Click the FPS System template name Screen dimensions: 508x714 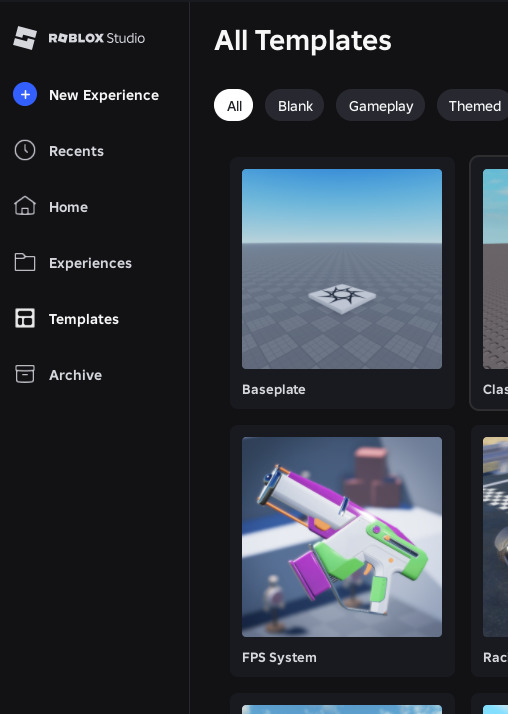point(279,658)
